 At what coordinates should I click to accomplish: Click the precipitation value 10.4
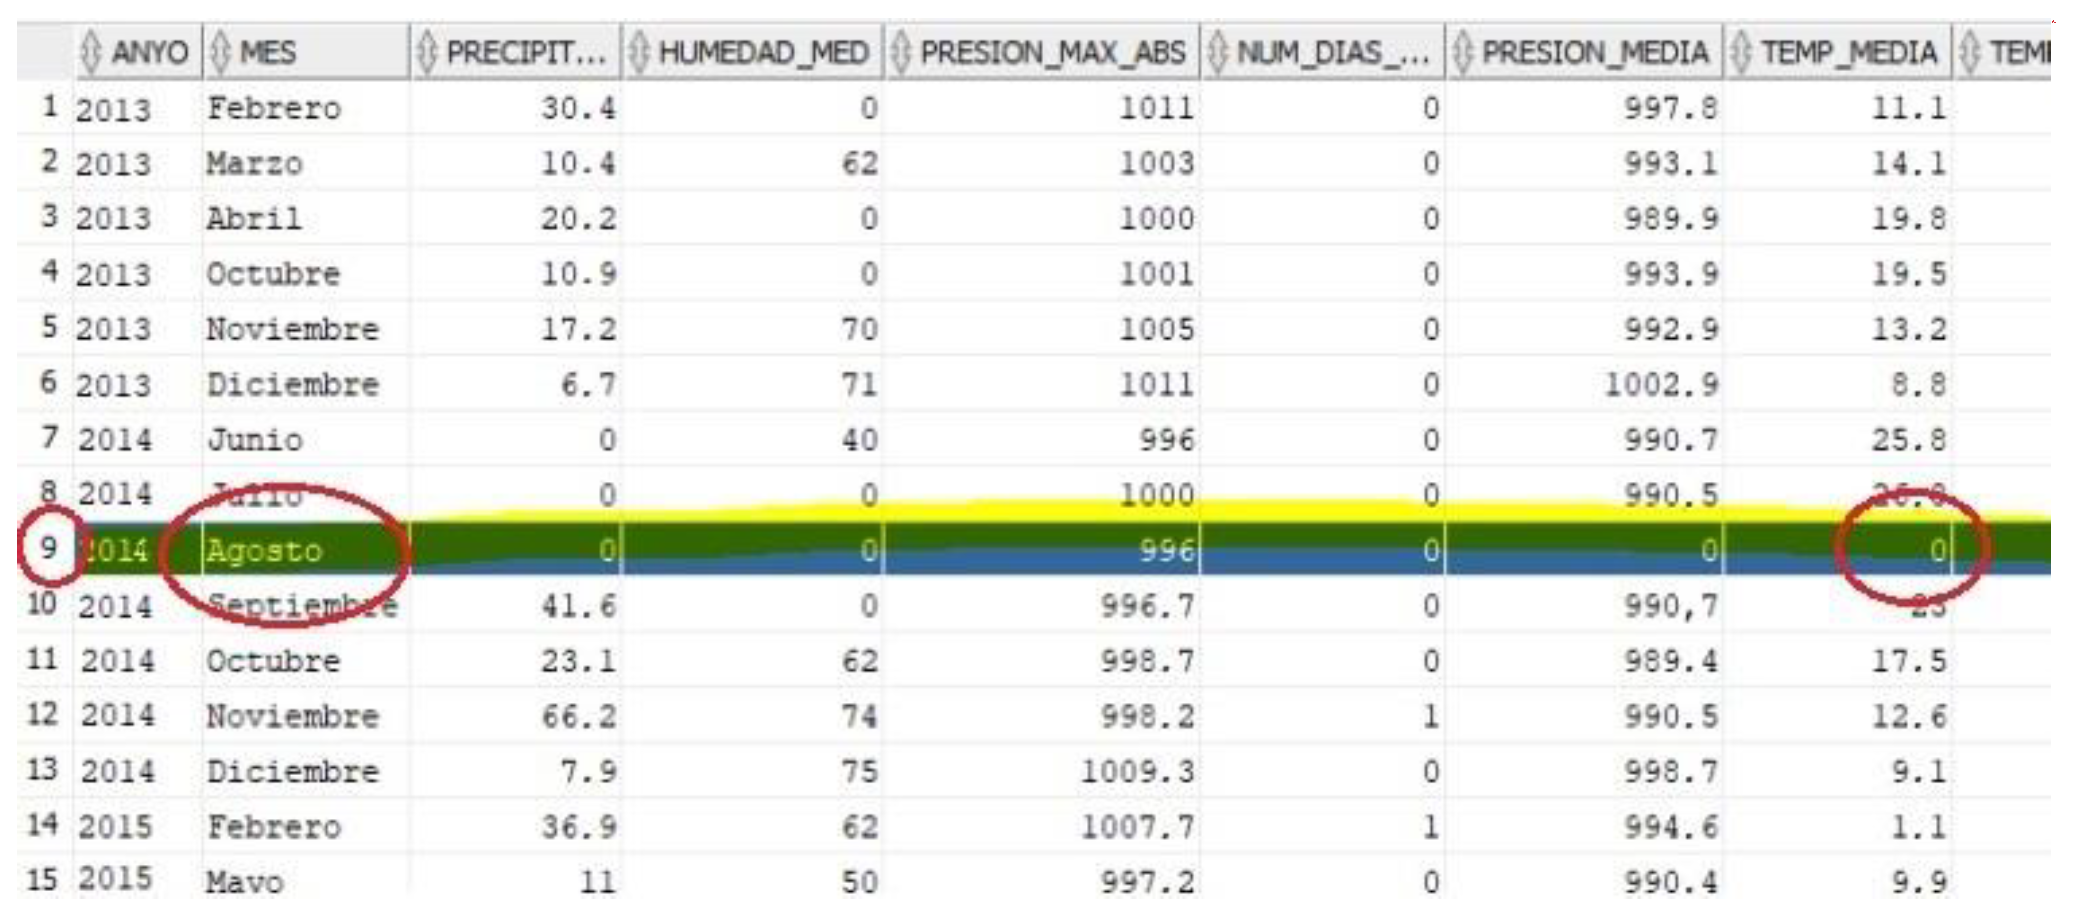tap(579, 163)
